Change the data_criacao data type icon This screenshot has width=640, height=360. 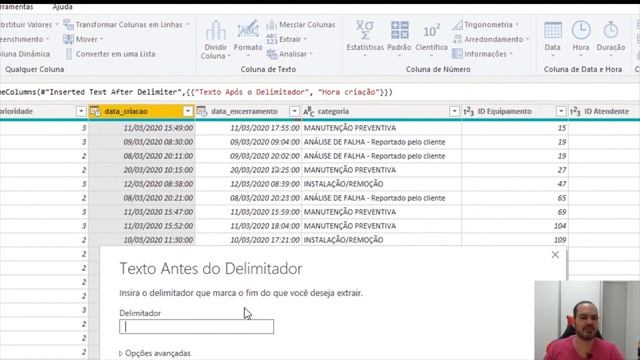coord(95,111)
